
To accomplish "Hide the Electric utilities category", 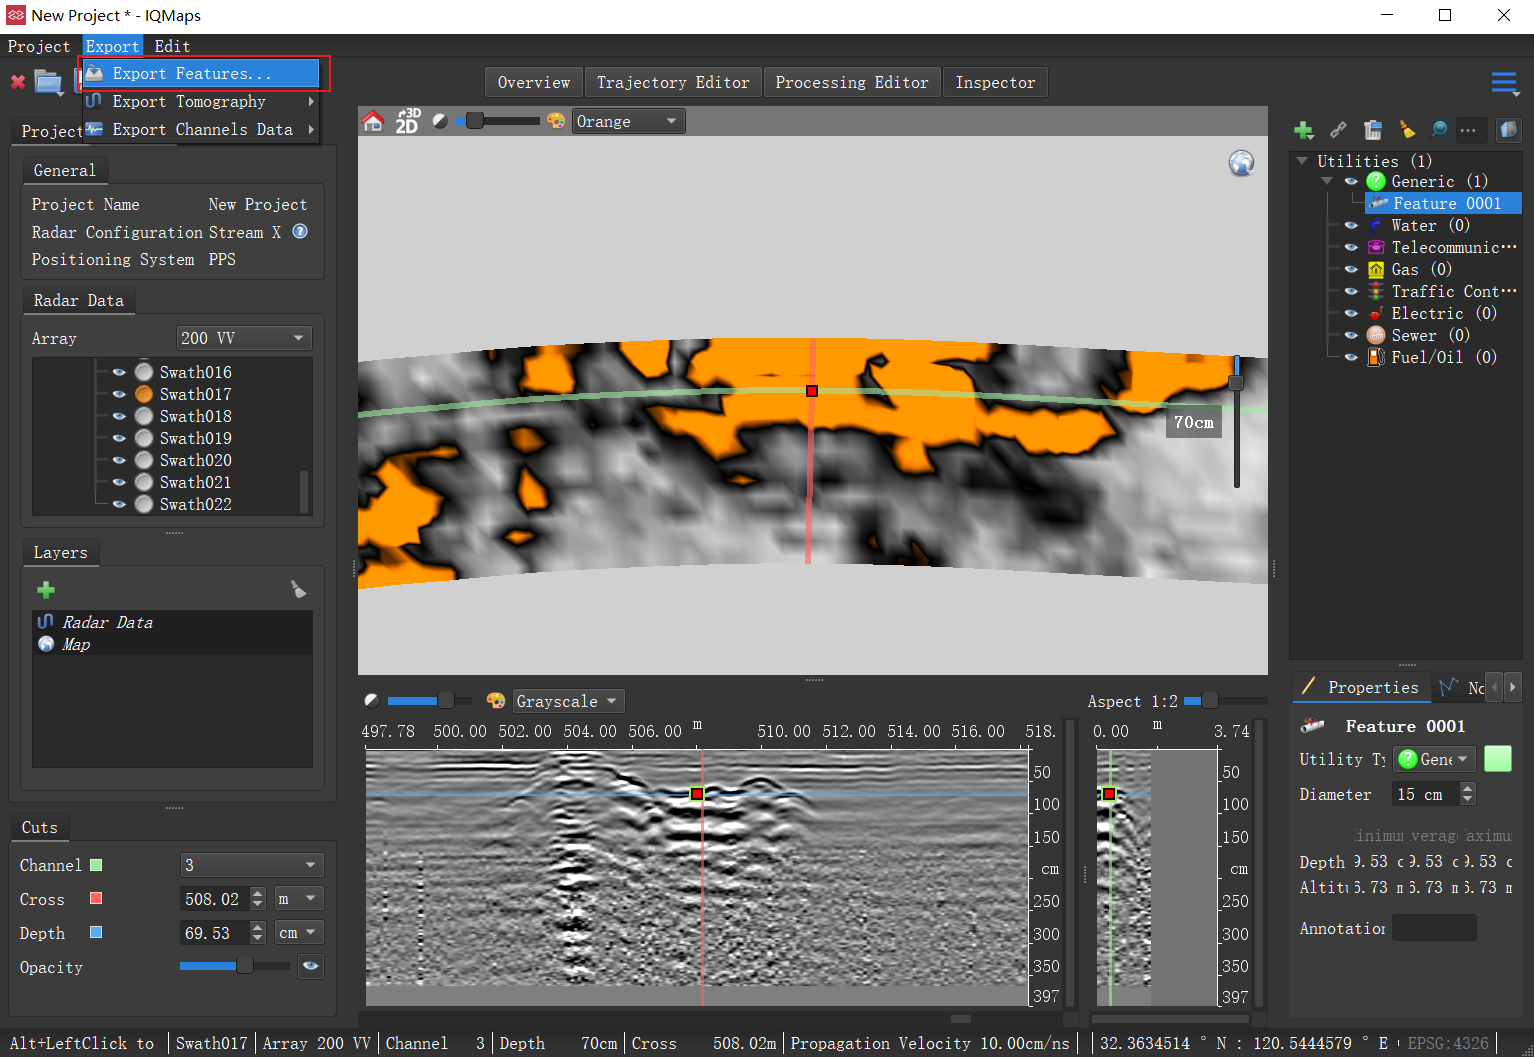I will click(1351, 313).
